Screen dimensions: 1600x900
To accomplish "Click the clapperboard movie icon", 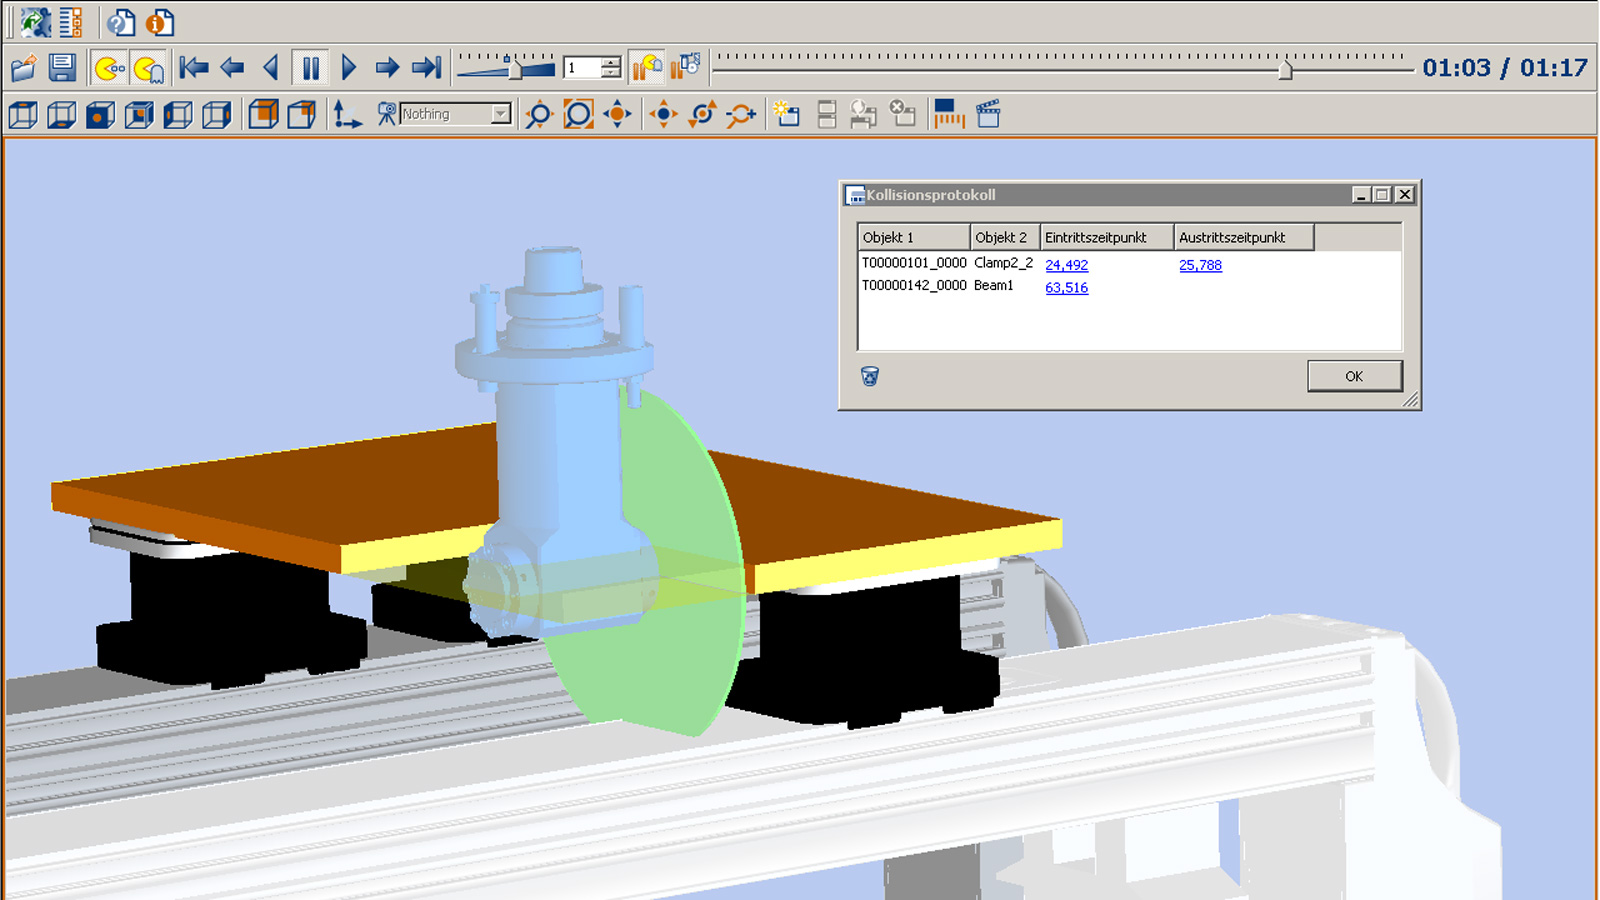I will (x=988, y=114).
